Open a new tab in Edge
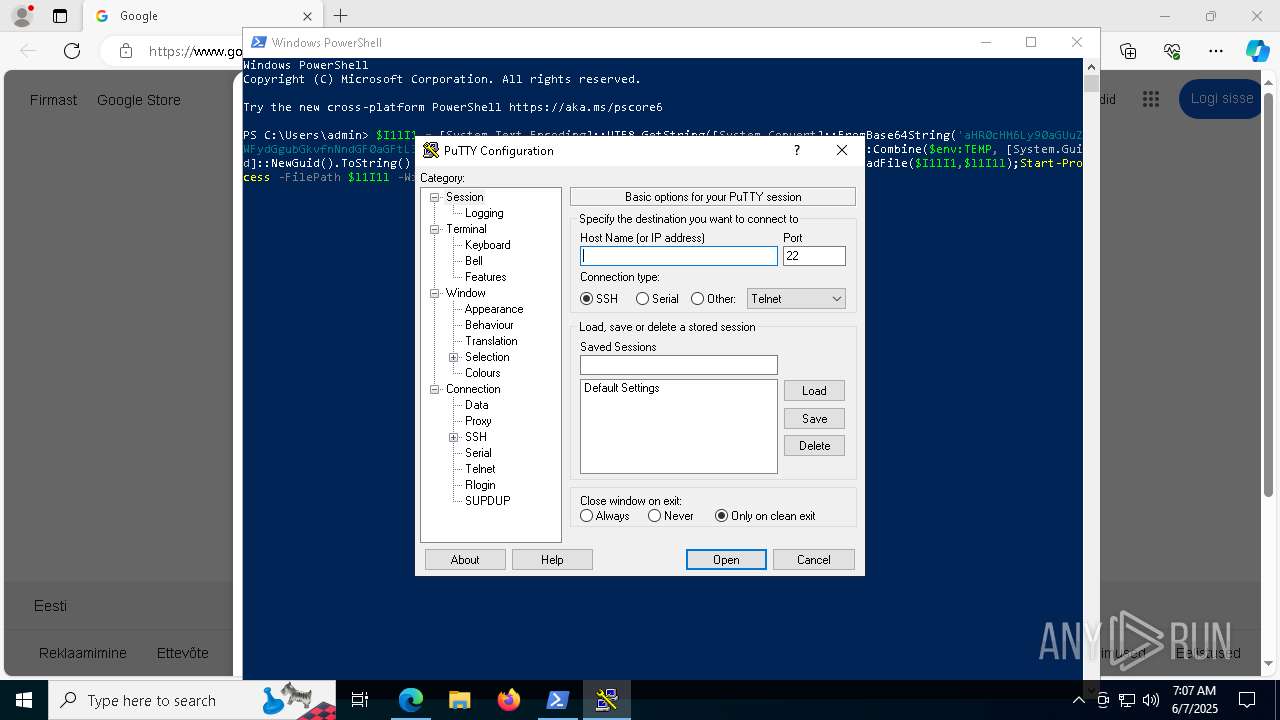Viewport: 1280px width, 720px height. pyautogui.click(x=341, y=16)
